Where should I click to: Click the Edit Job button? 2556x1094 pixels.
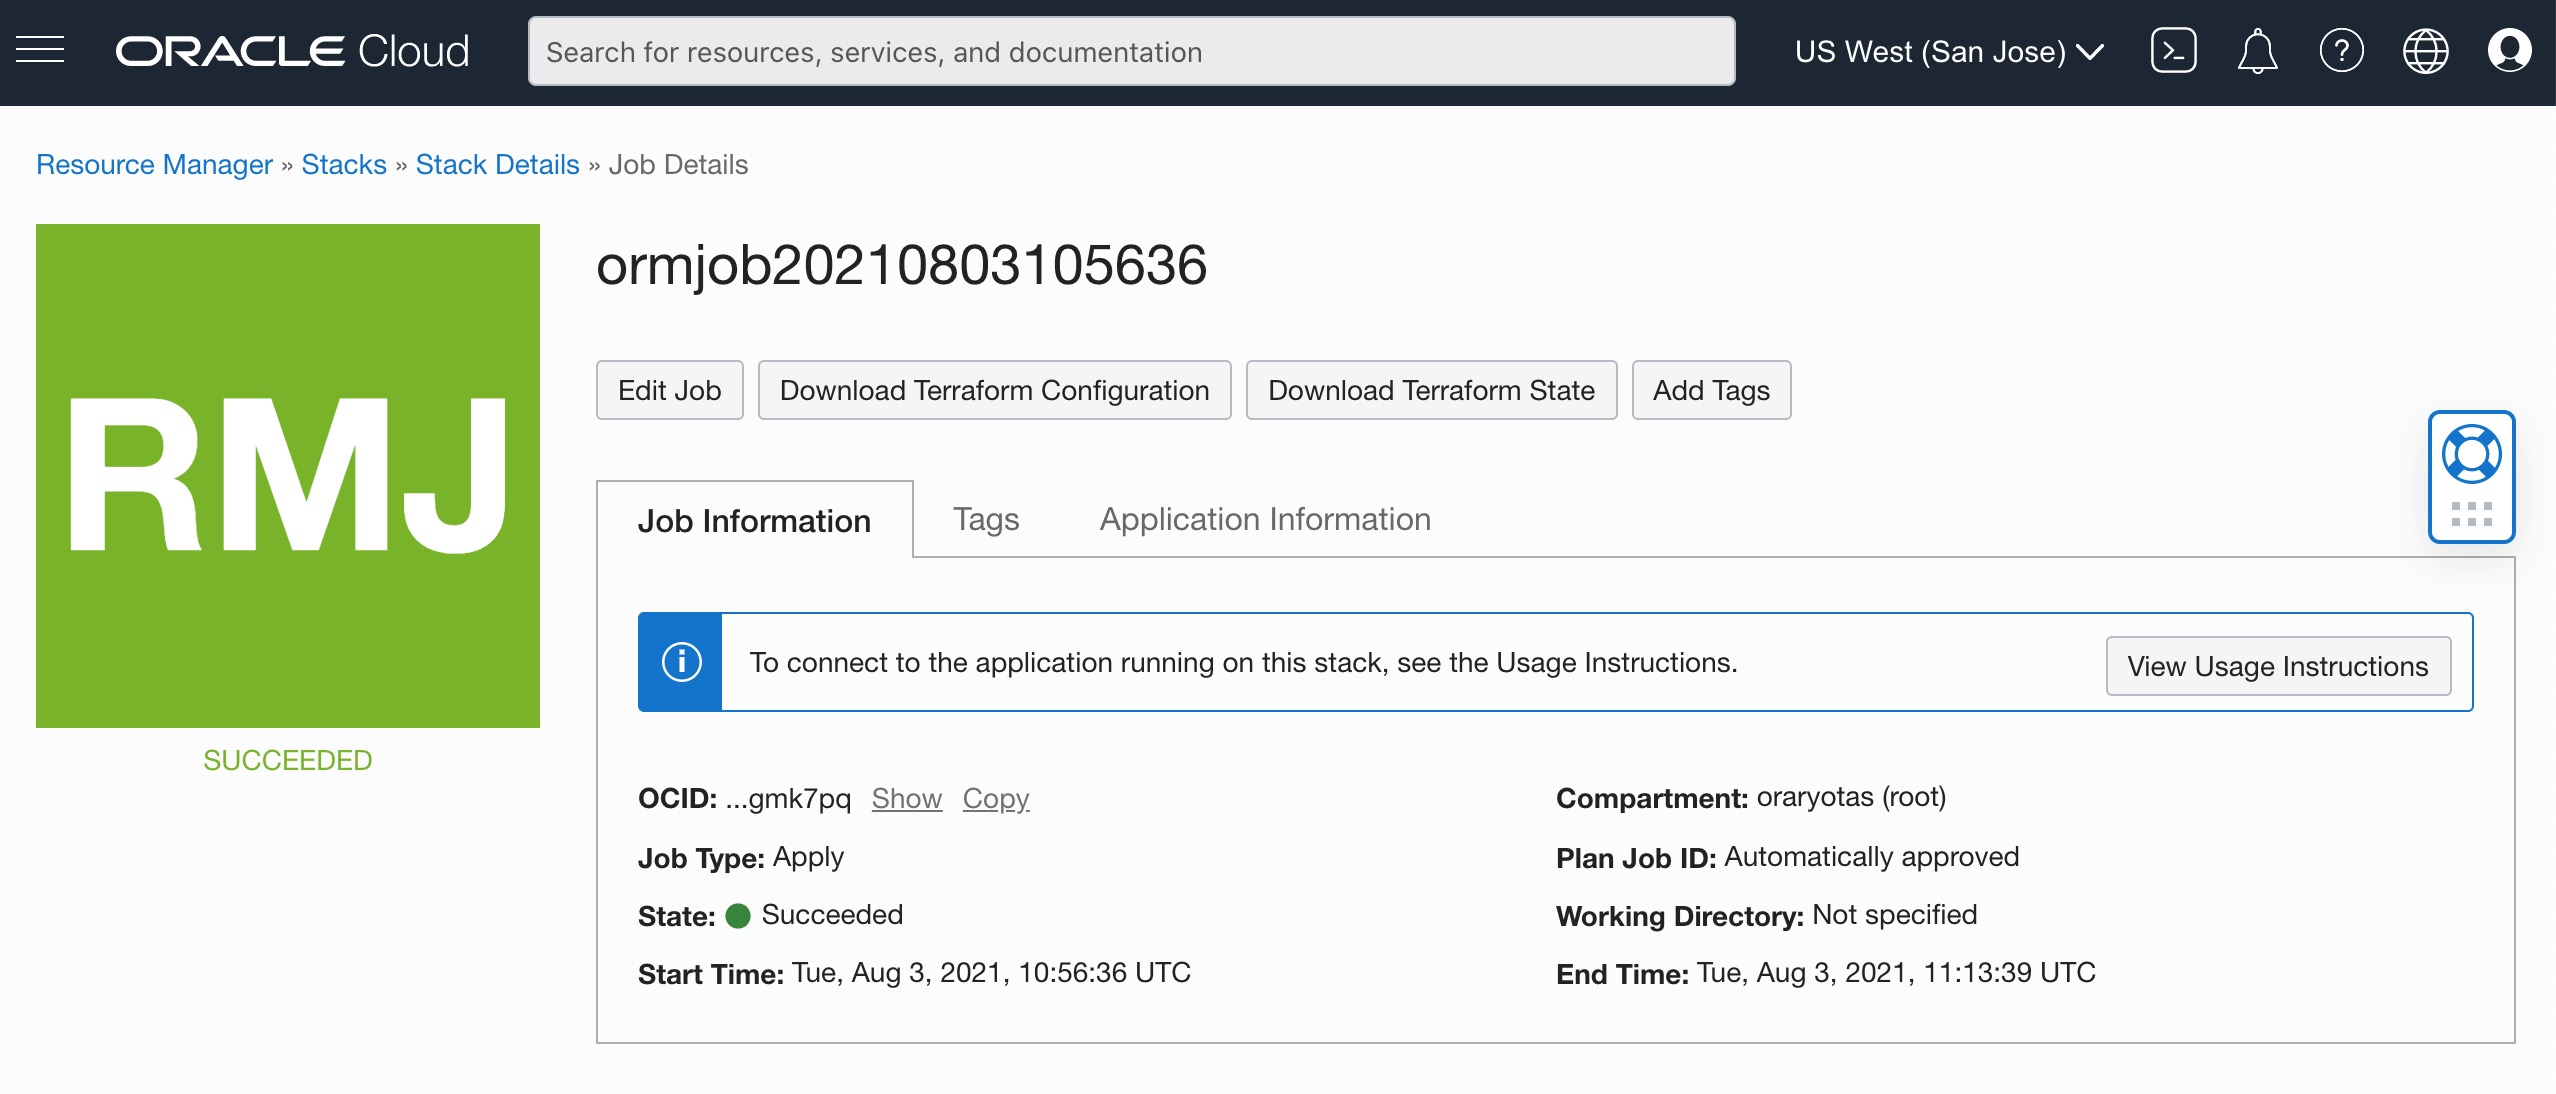point(669,390)
